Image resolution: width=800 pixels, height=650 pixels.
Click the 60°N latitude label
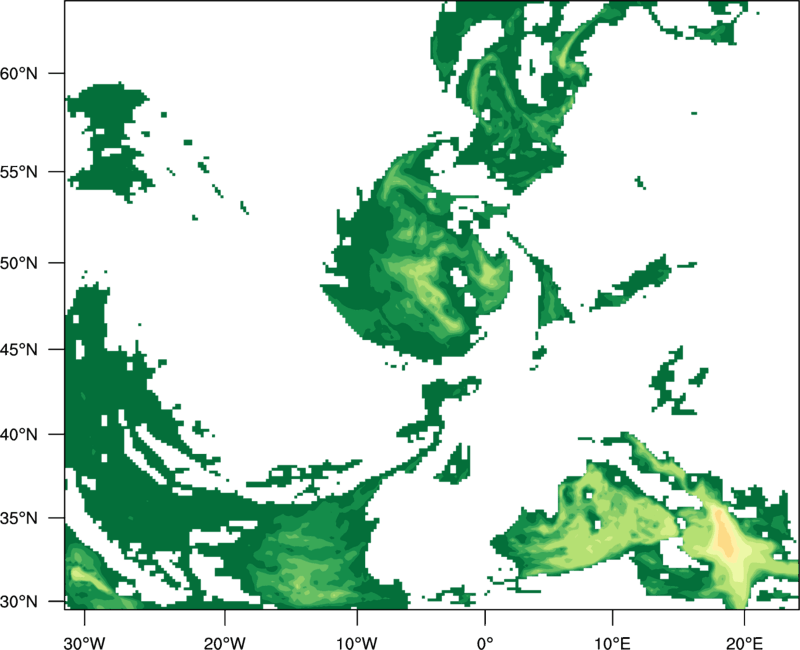[x=19, y=73]
